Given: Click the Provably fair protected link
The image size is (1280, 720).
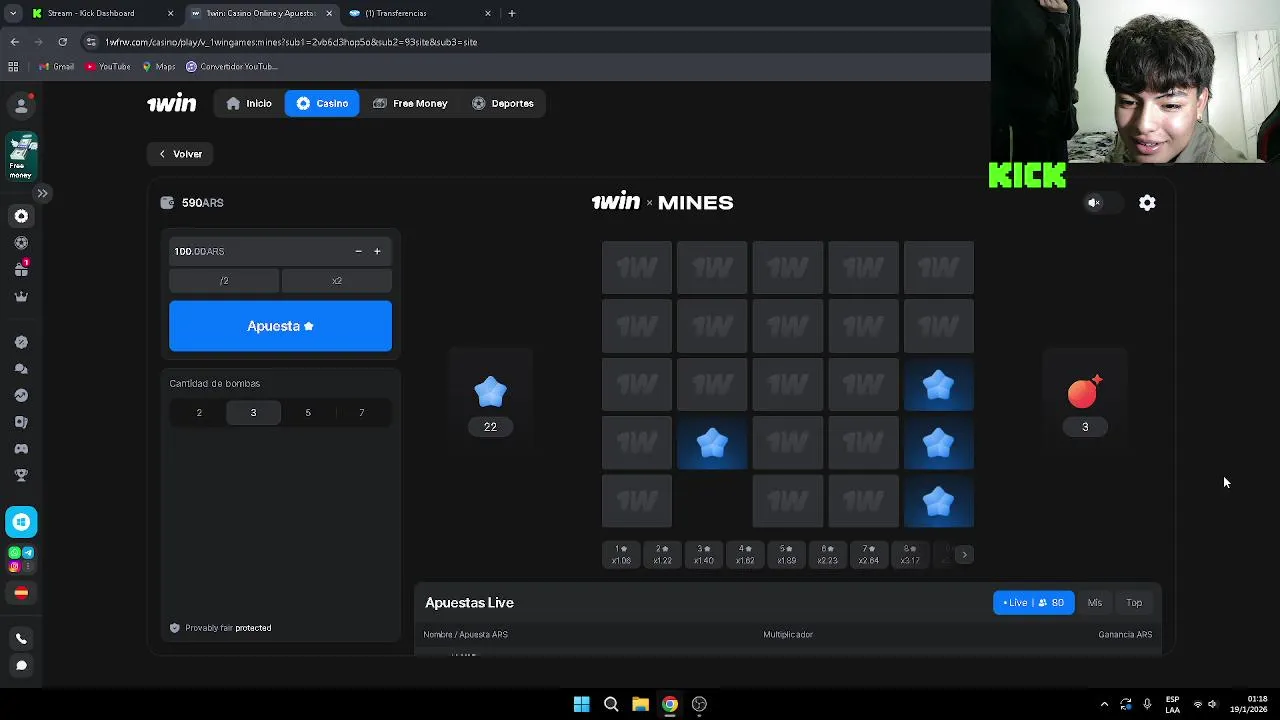Looking at the screenshot, I should 221,628.
